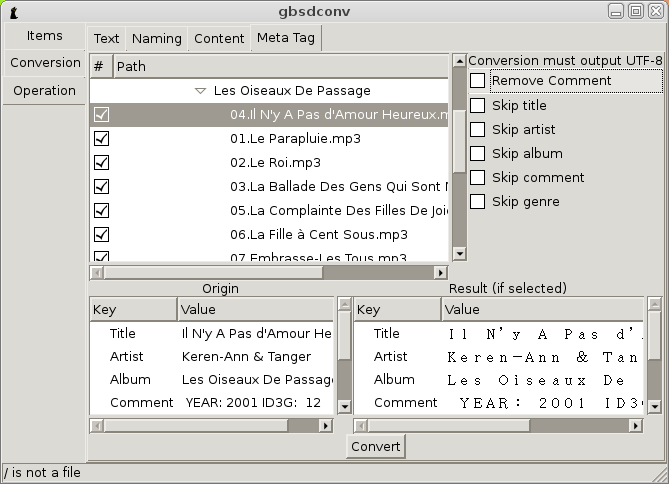Click the chess piece window menu icon
Screen dimensions: 669x484
click(x=14, y=12)
